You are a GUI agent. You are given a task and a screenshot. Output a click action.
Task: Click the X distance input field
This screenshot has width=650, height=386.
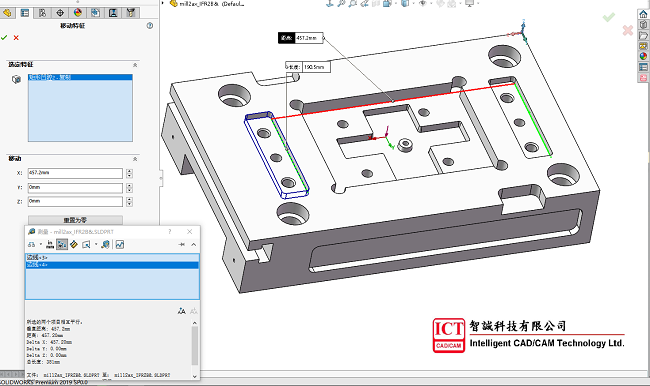75,173
